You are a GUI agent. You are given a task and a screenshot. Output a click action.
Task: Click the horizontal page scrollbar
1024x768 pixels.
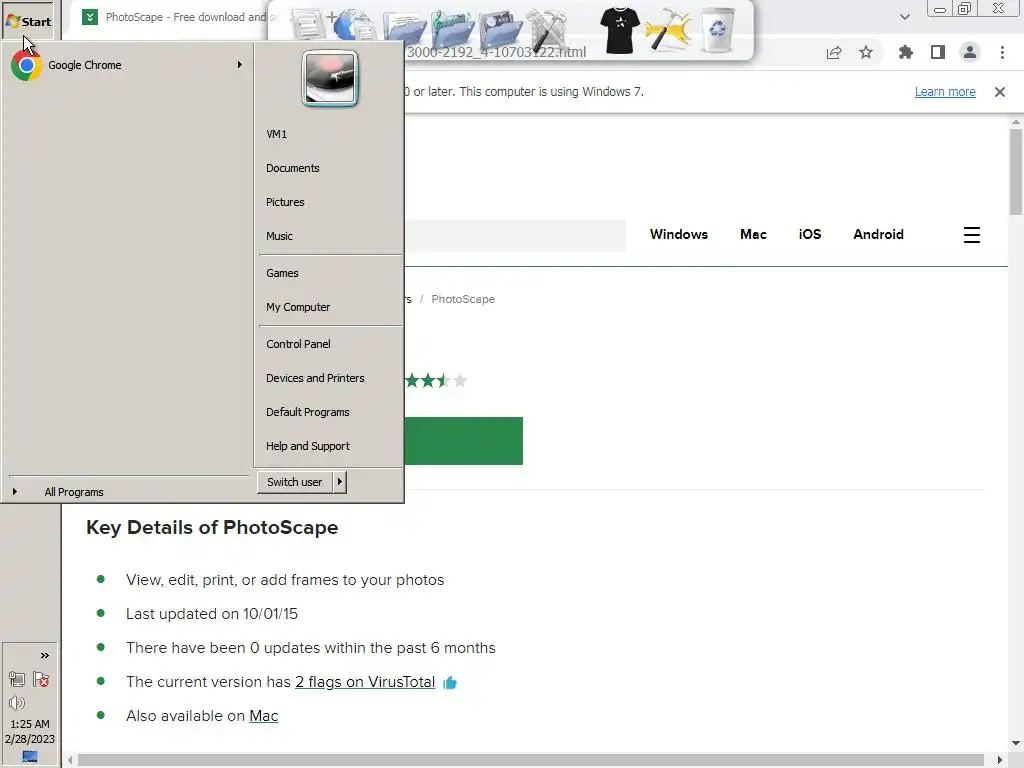[x=530, y=760]
